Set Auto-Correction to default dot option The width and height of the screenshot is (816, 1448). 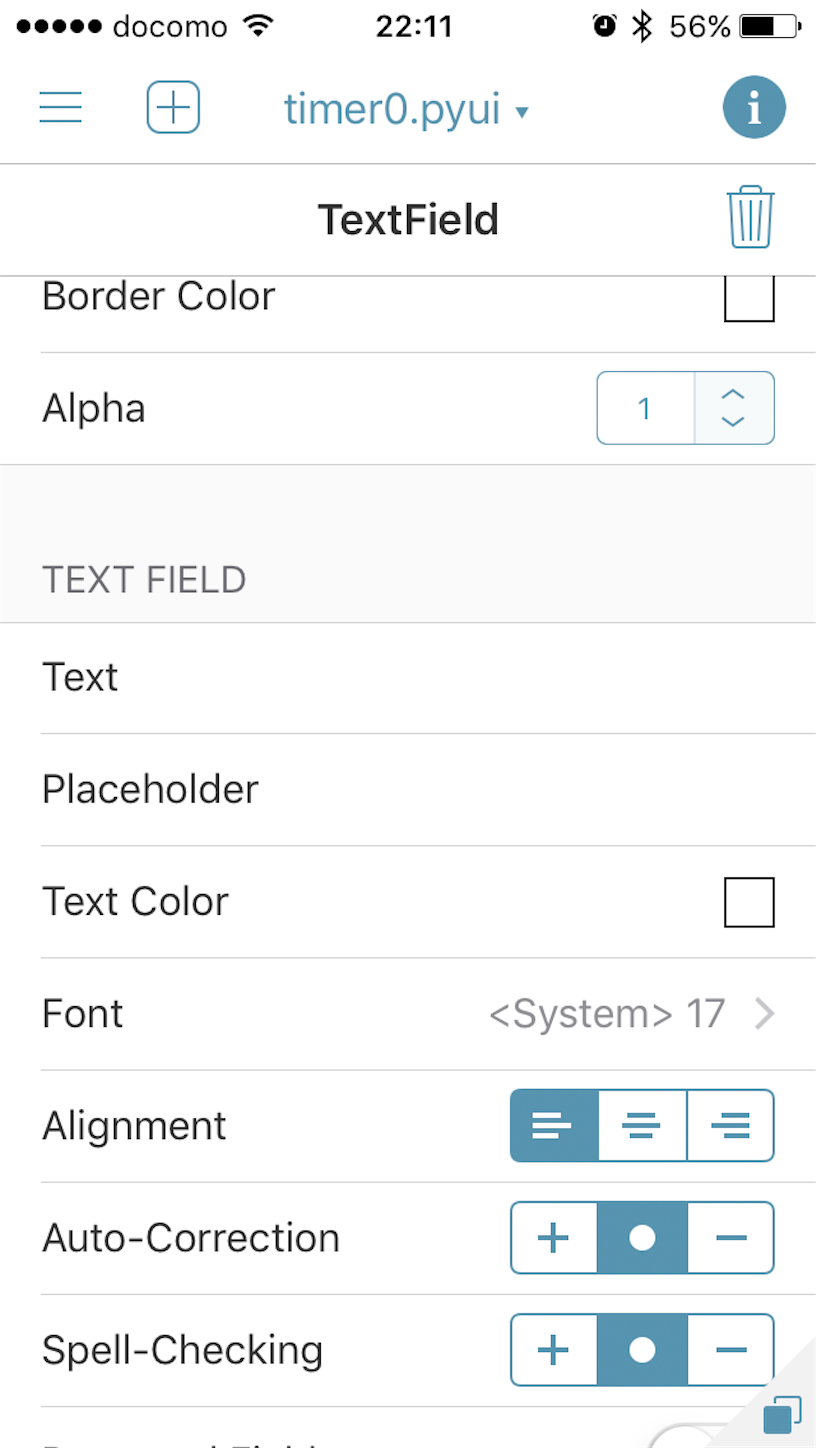click(642, 1238)
